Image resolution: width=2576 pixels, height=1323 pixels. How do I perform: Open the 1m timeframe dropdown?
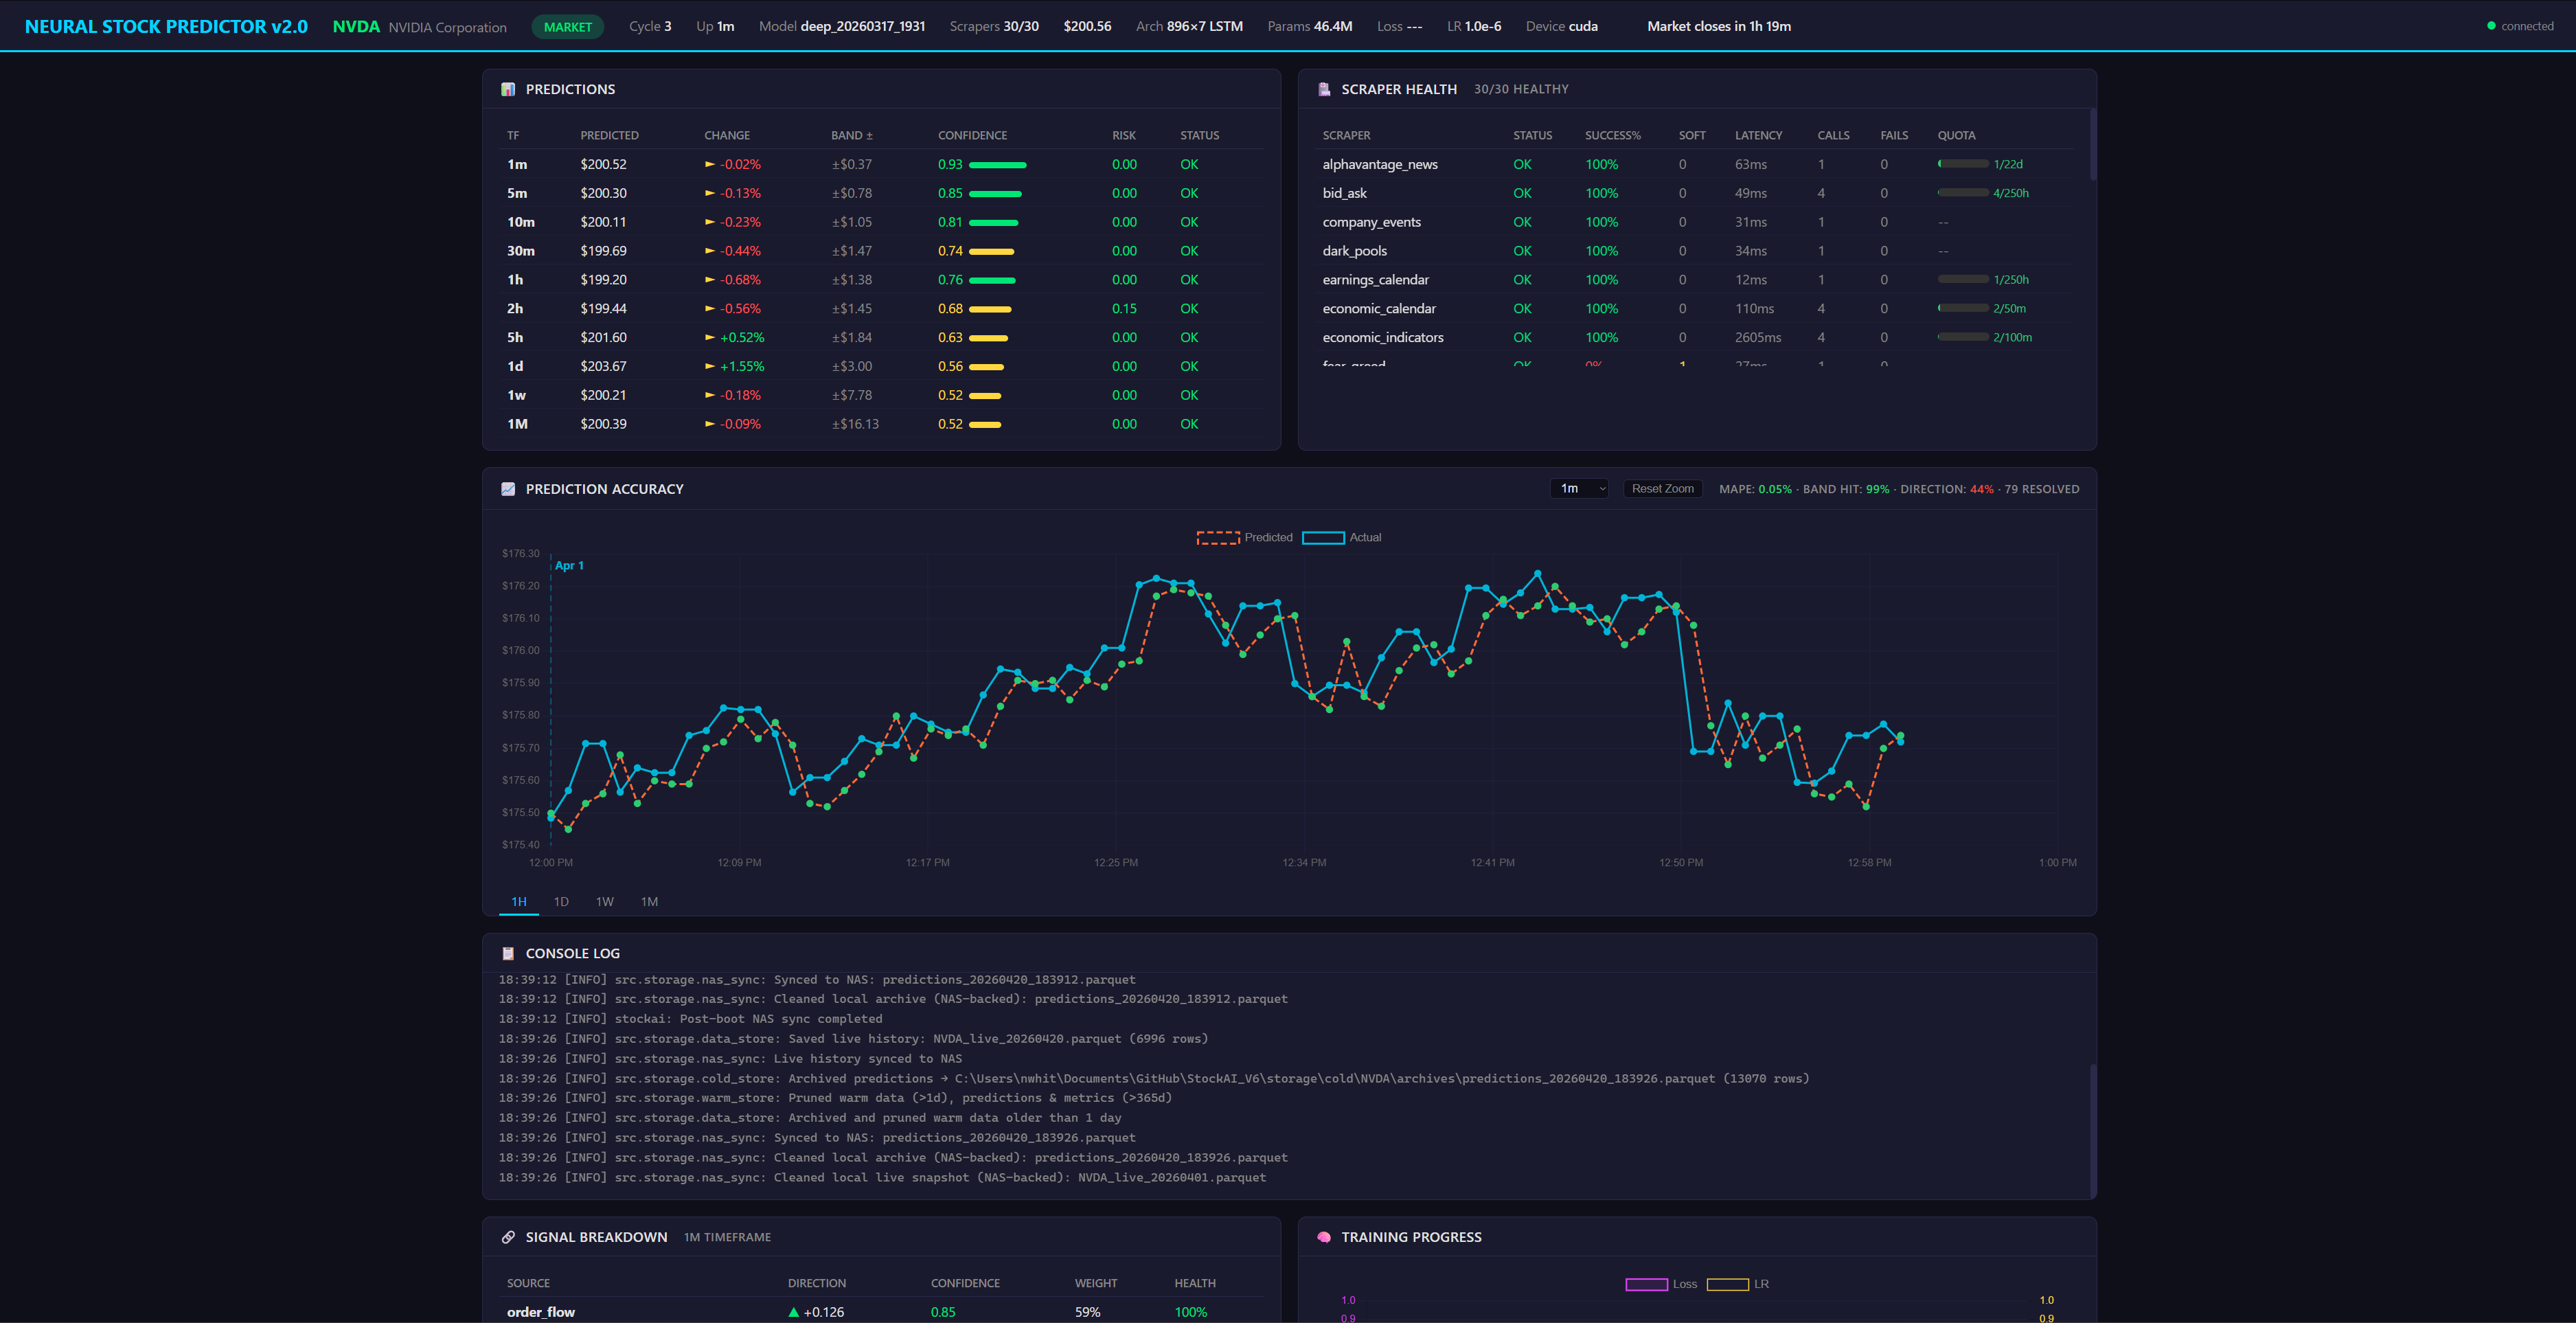[1580, 488]
